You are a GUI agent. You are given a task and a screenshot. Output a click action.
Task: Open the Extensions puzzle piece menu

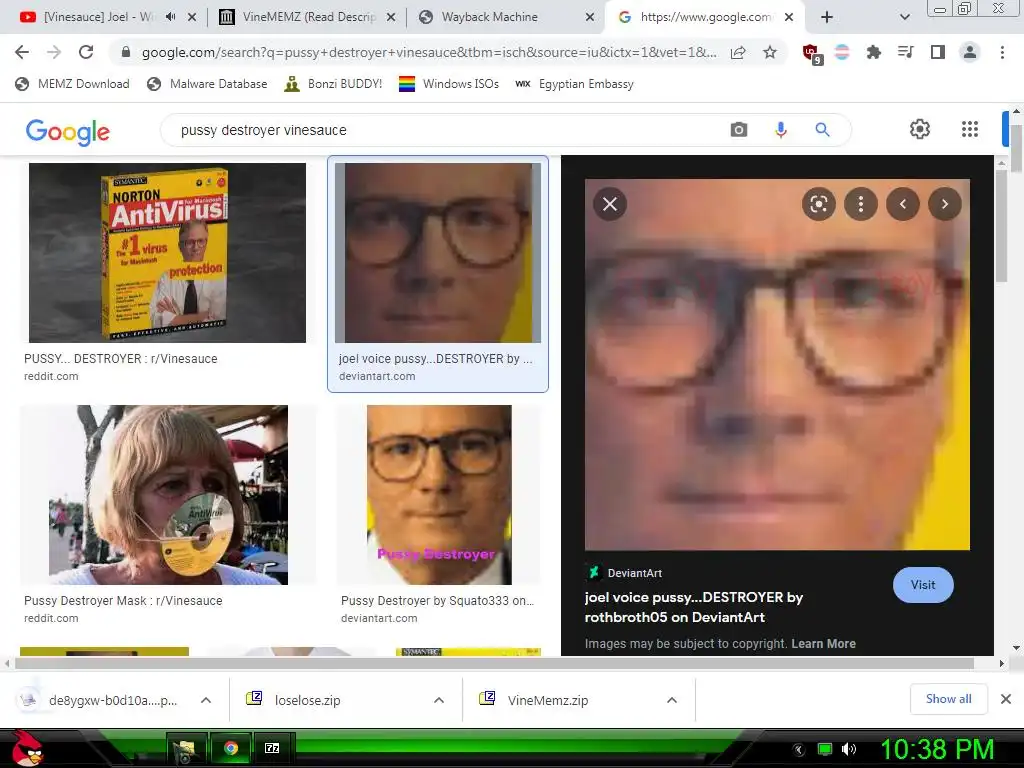(873, 52)
